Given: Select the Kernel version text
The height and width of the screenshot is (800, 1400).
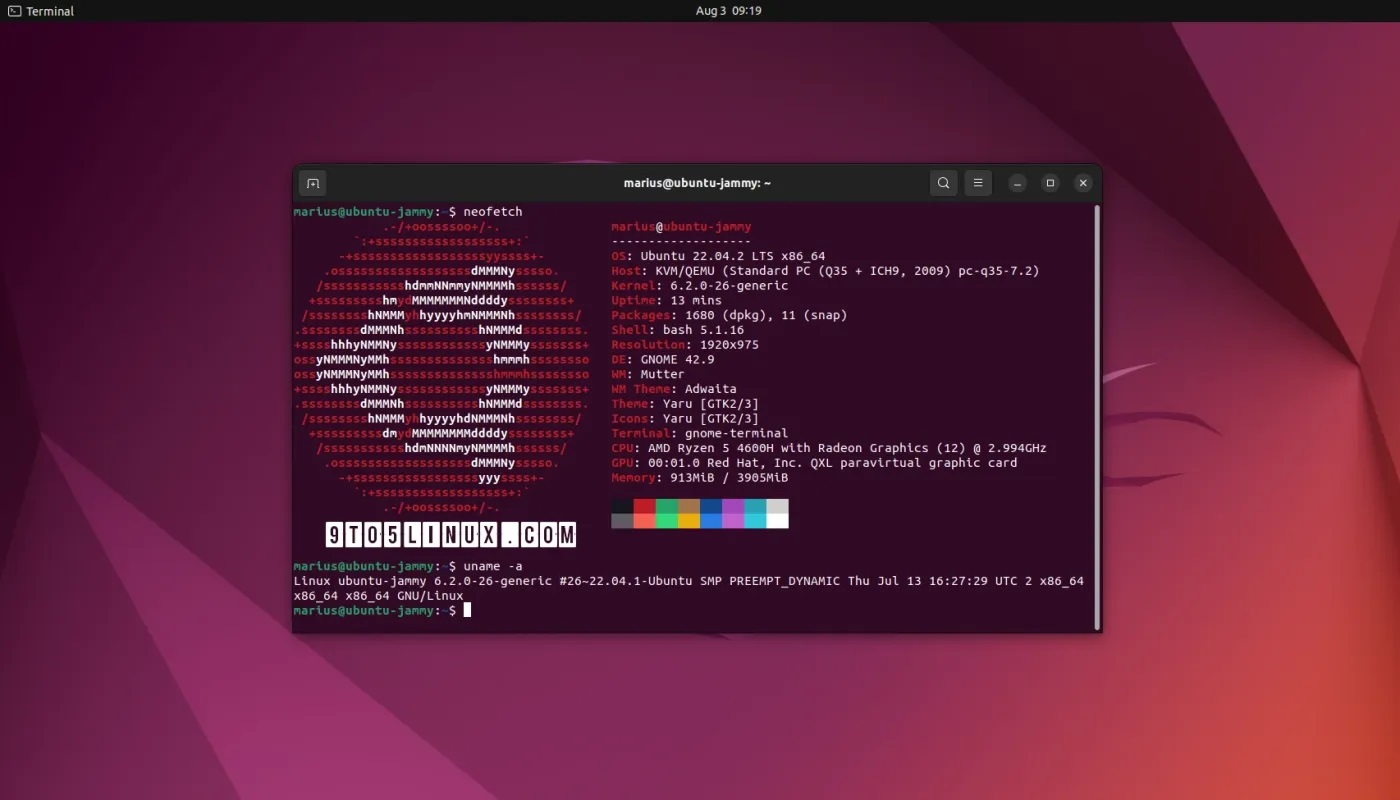Looking at the screenshot, I should tap(700, 285).
